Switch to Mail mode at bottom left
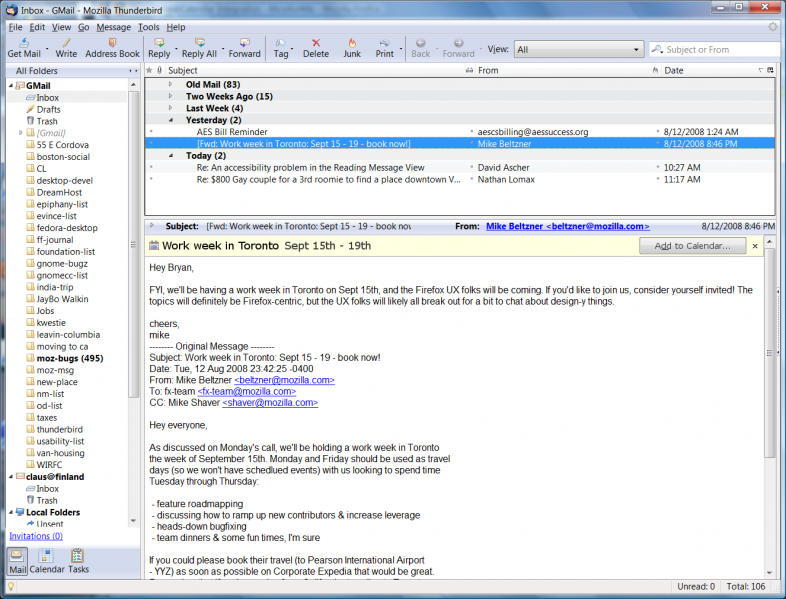The image size is (786, 599). click(x=17, y=561)
